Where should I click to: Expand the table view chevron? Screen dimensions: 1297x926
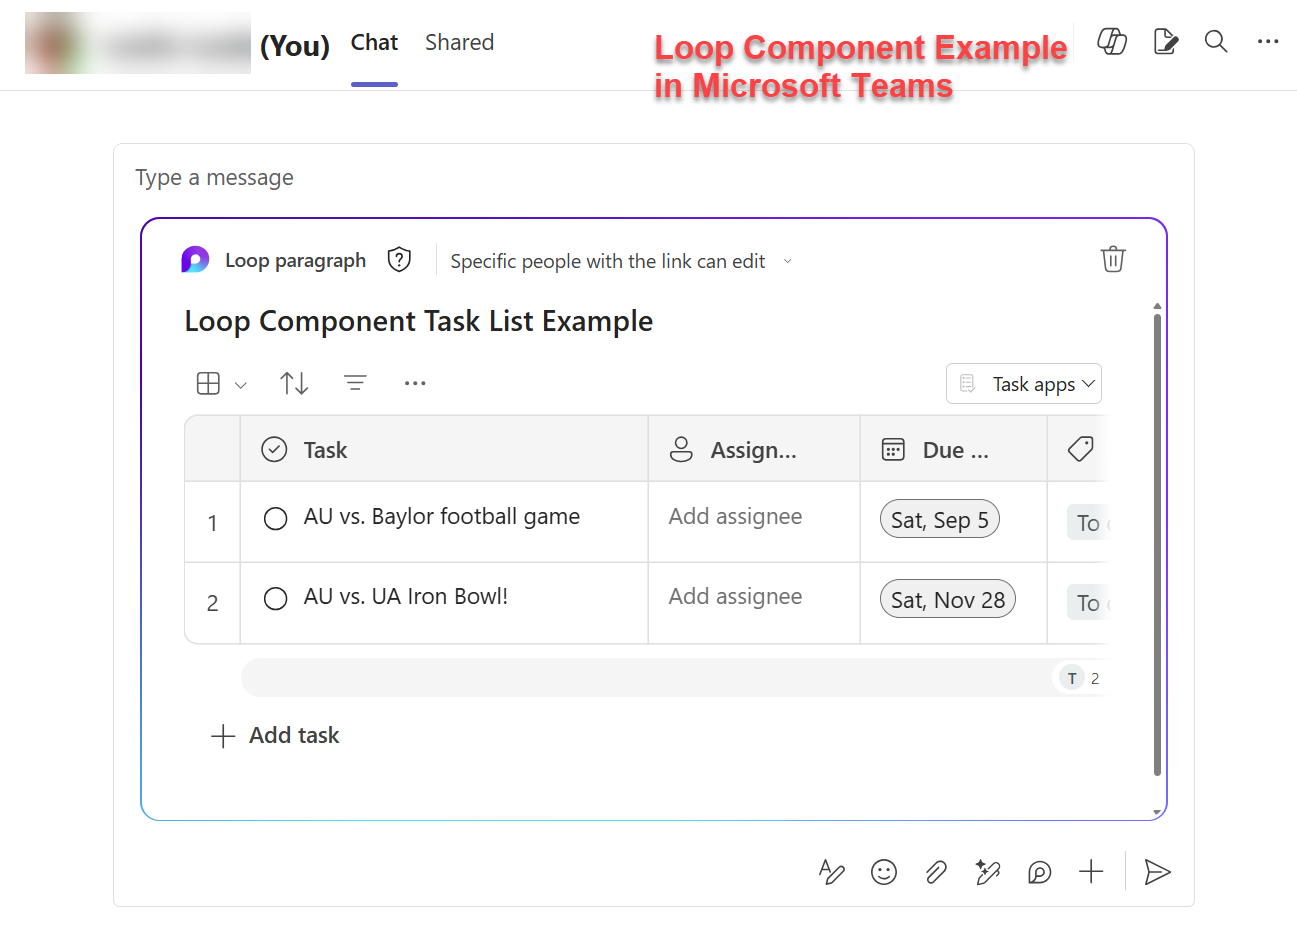[x=240, y=385]
